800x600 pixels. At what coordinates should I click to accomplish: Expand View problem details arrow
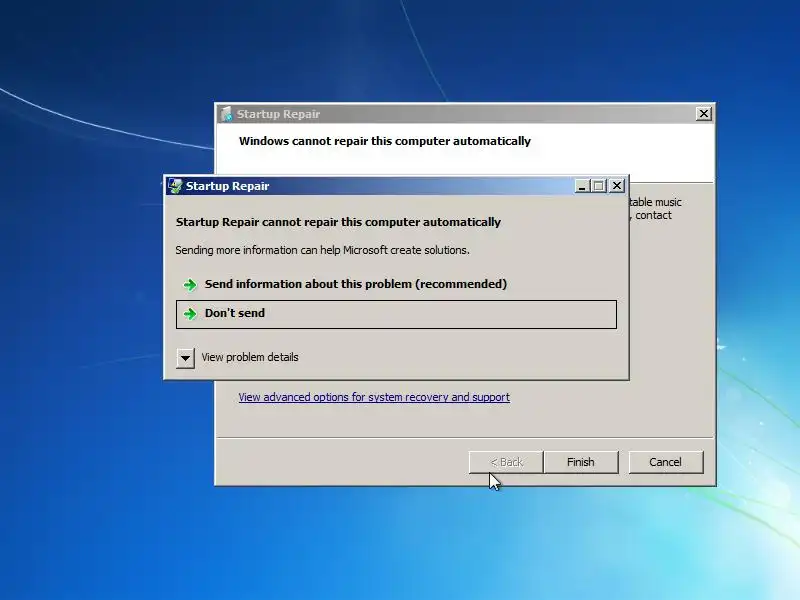coord(185,358)
